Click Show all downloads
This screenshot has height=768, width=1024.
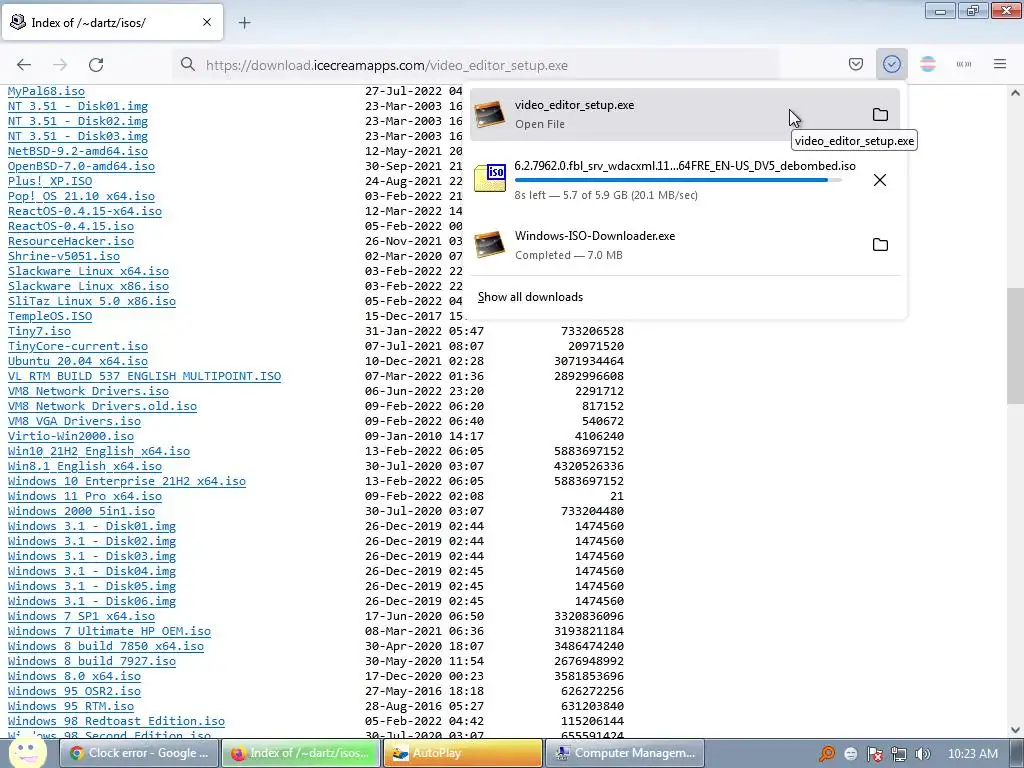pyautogui.click(x=530, y=297)
